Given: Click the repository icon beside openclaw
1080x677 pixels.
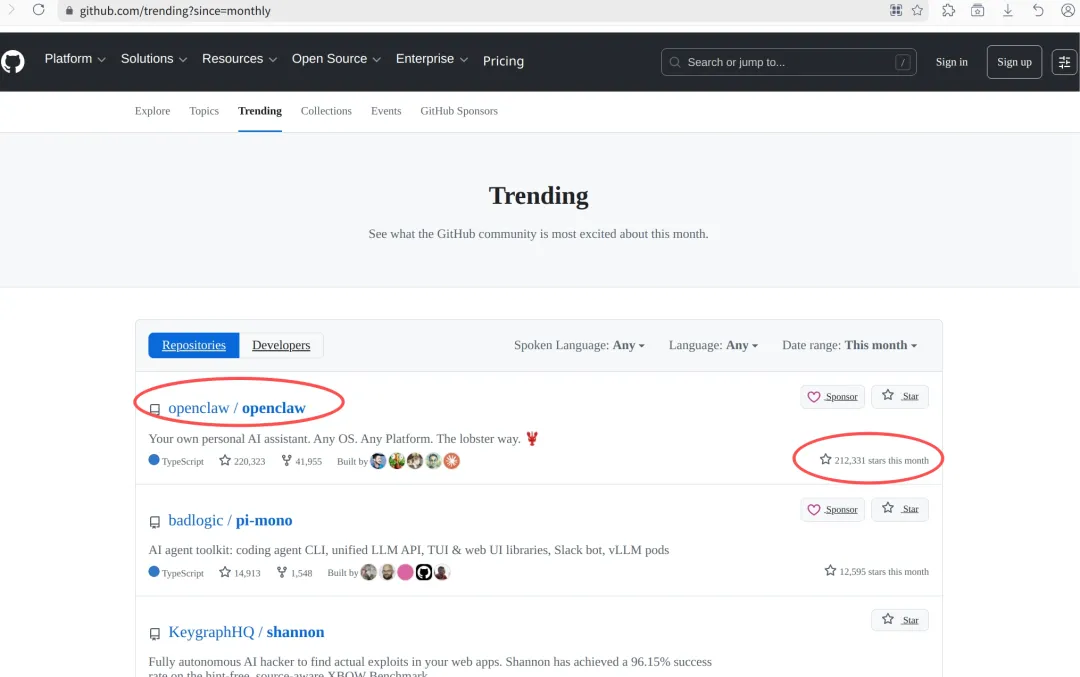Looking at the screenshot, I should click(155, 410).
